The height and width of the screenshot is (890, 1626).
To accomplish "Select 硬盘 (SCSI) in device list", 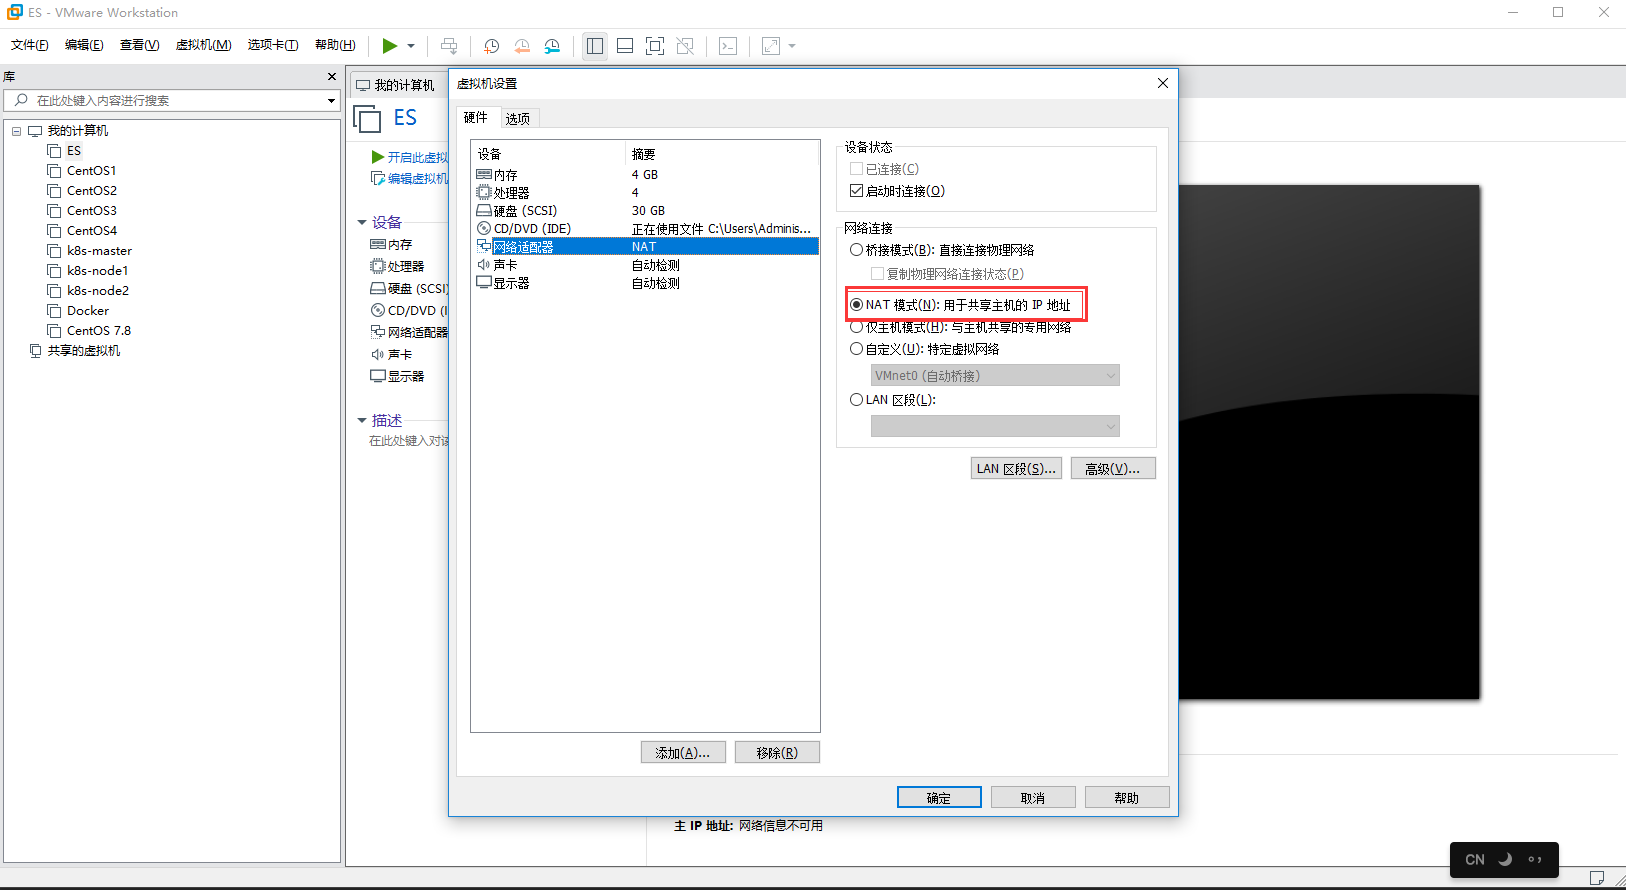I will 525,211.
